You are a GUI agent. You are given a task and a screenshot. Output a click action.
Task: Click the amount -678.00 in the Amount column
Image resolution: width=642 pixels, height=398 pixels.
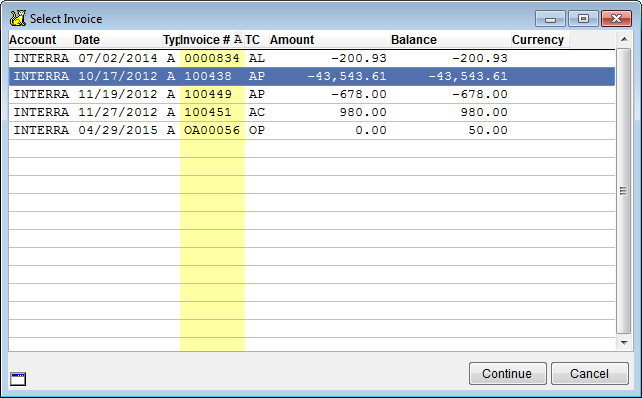click(x=359, y=94)
